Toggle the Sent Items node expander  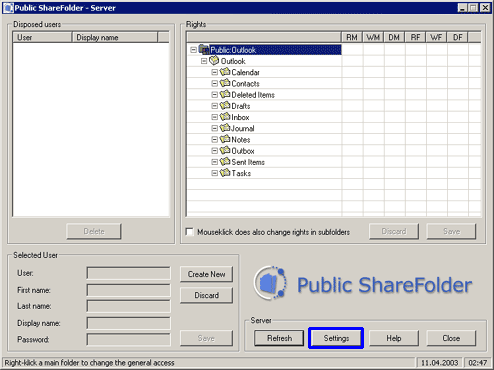(x=215, y=162)
